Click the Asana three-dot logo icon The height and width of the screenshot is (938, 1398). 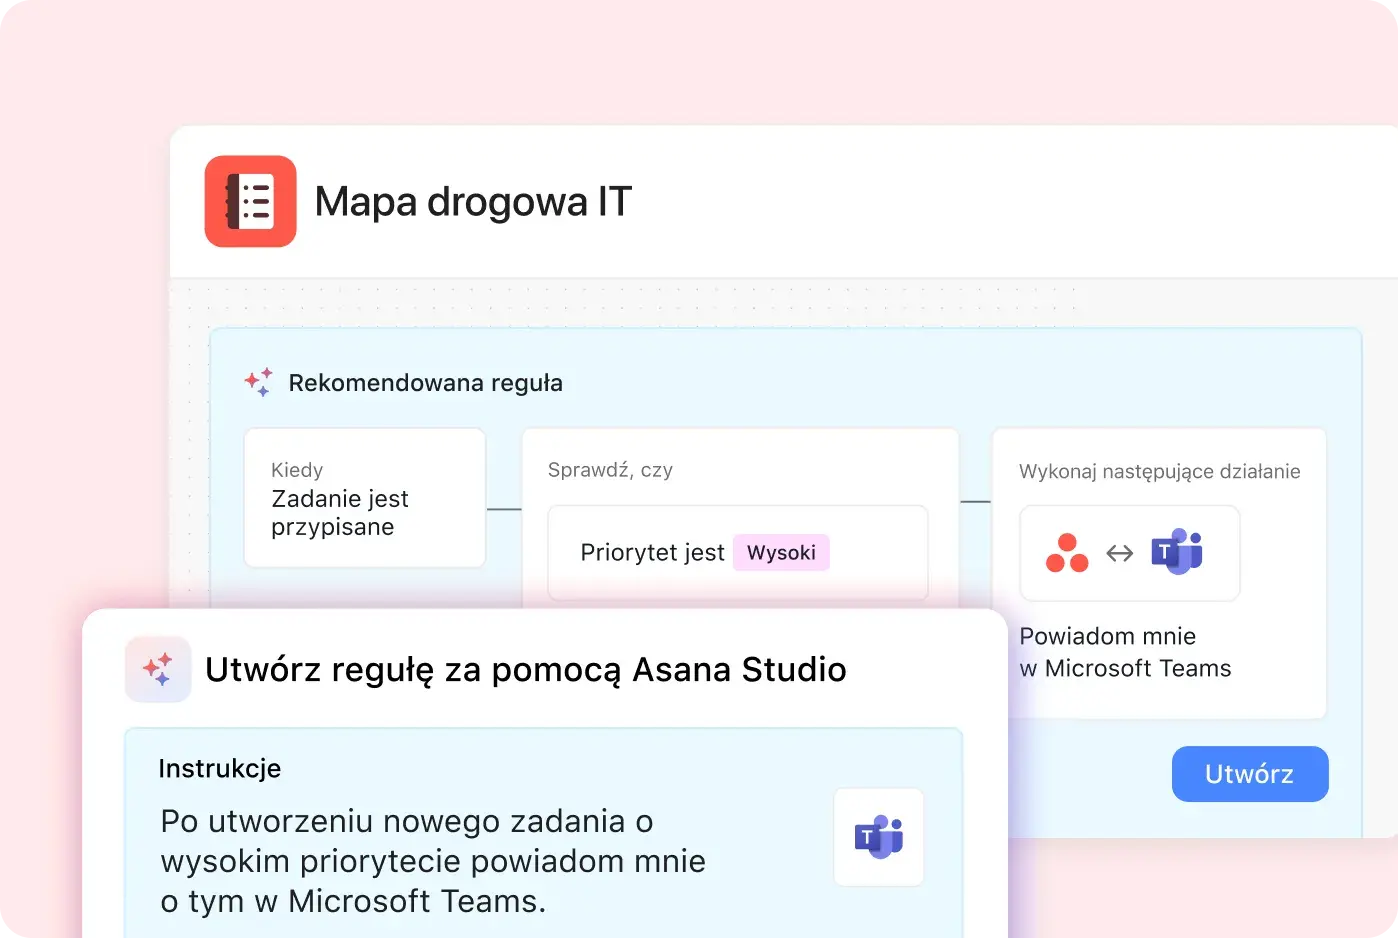click(x=1067, y=553)
